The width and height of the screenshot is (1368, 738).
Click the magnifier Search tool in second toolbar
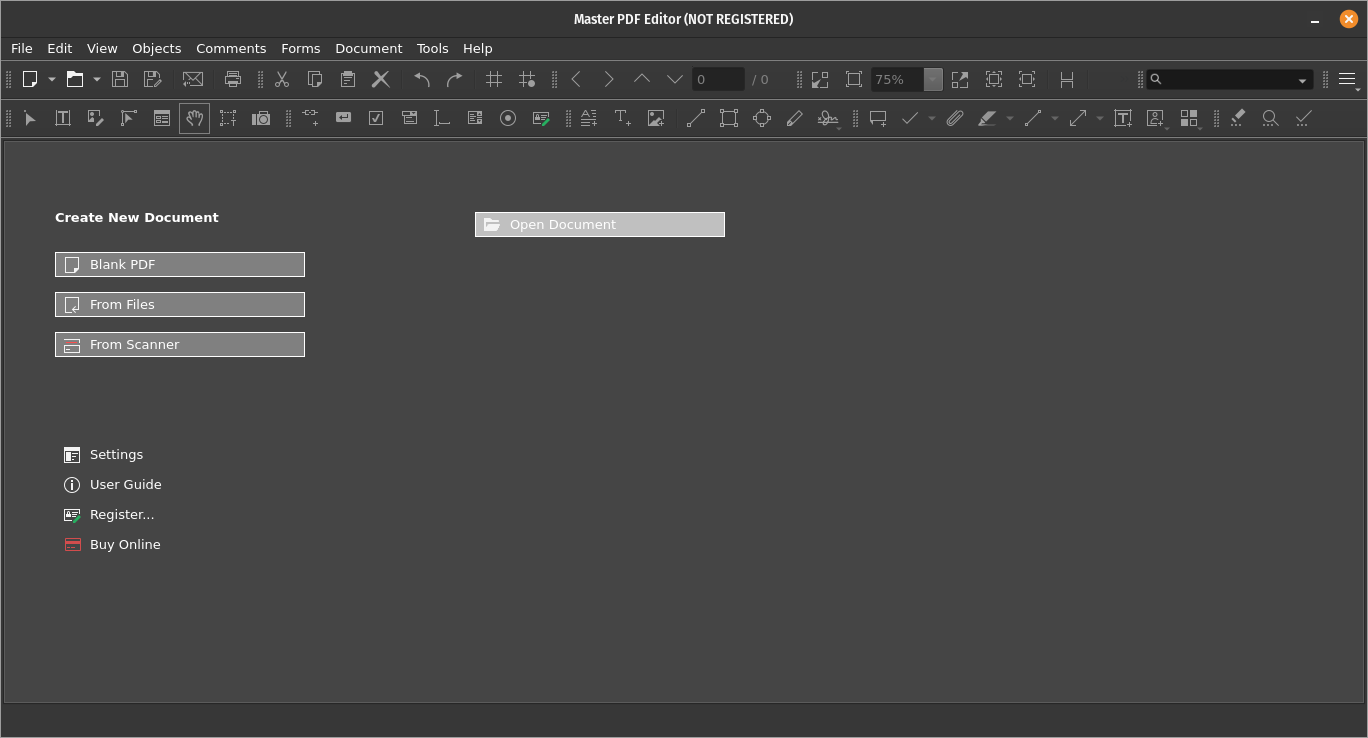(x=1270, y=118)
